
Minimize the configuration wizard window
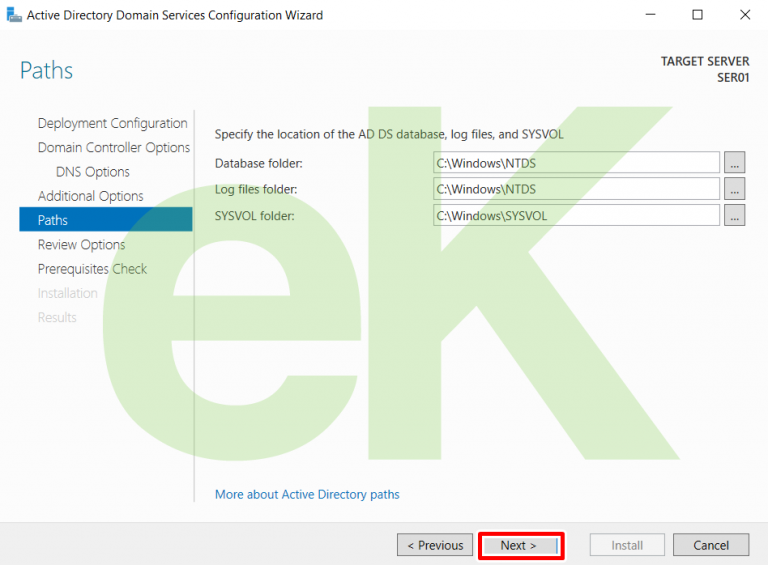pyautogui.click(x=650, y=15)
